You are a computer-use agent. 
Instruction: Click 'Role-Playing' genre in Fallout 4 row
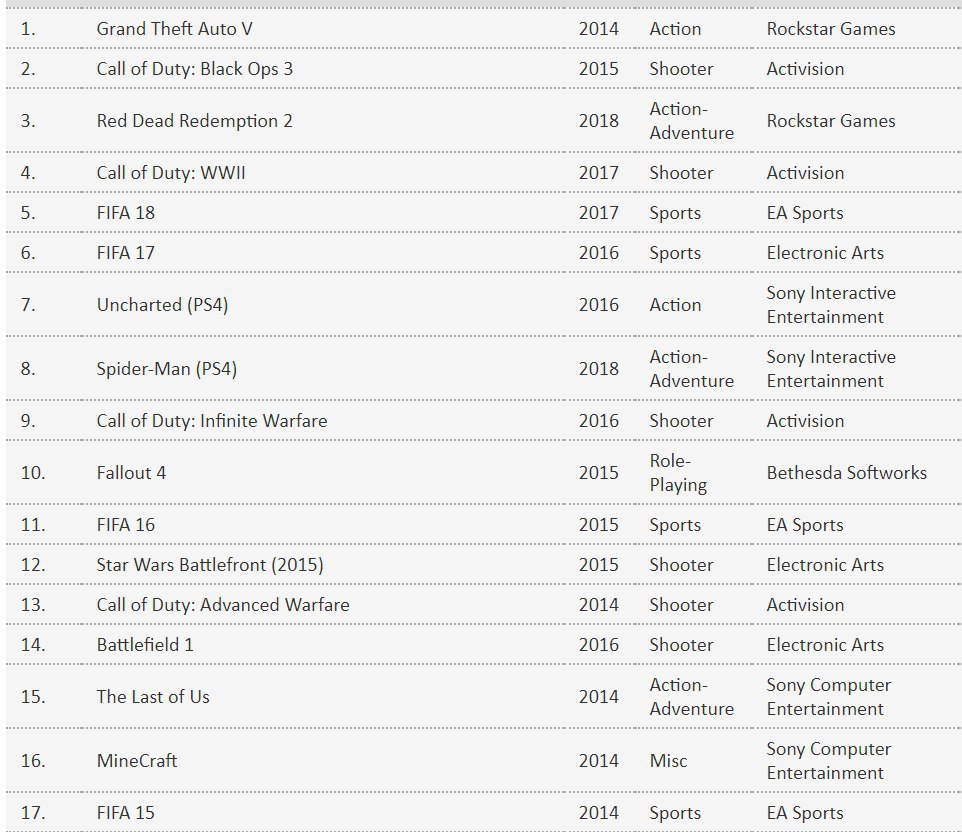(679, 473)
